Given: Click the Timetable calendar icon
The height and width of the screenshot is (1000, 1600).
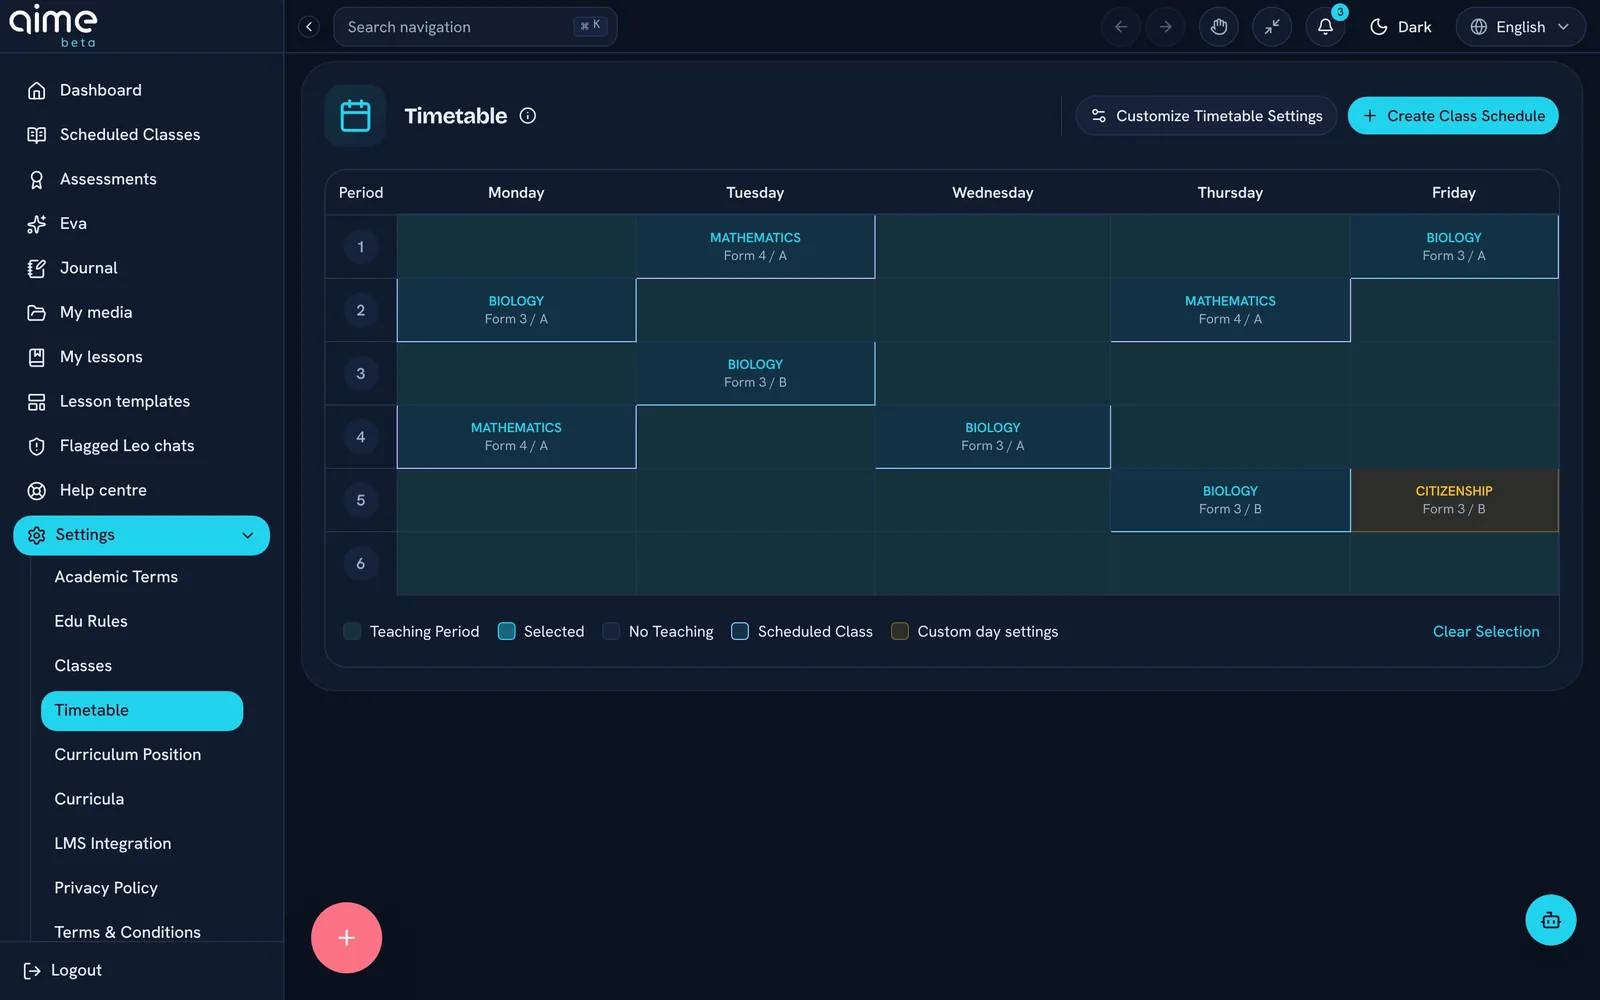Looking at the screenshot, I should click(355, 116).
